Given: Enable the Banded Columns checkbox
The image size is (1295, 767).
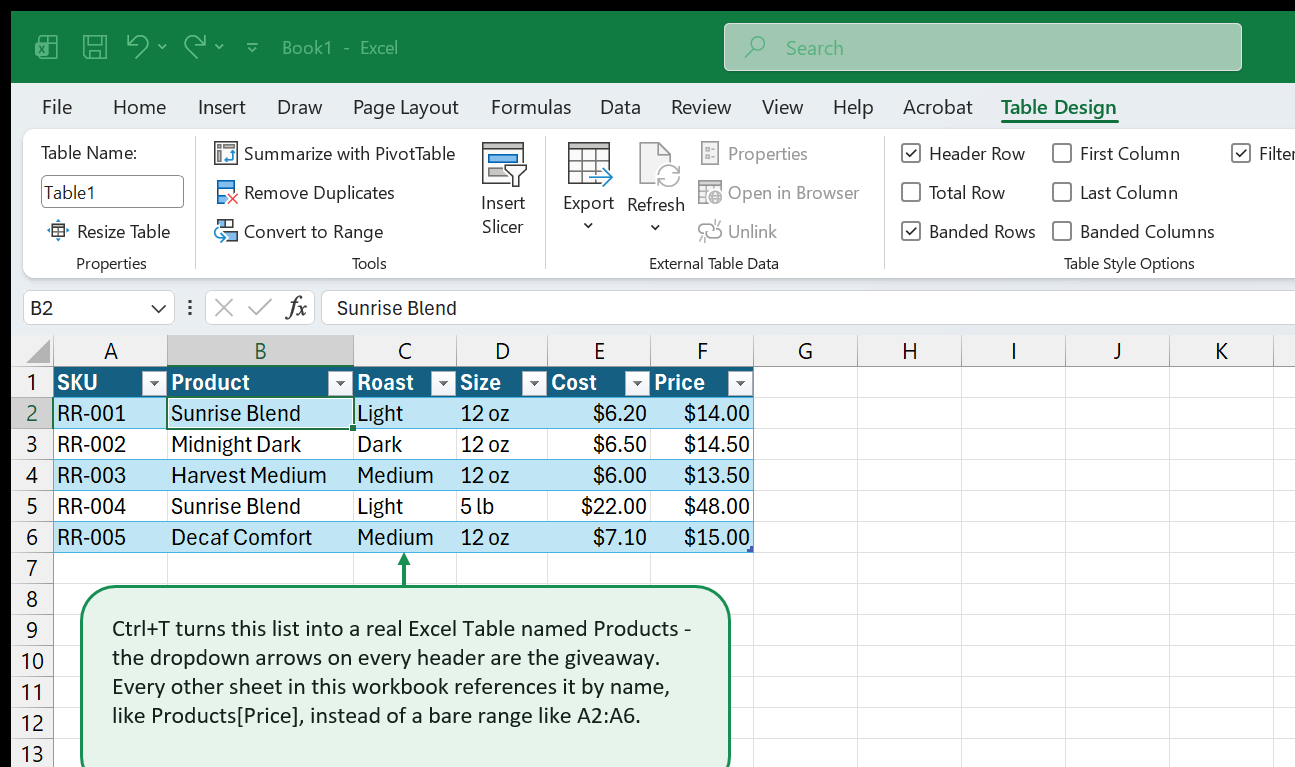Looking at the screenshot, I should 1062,232.
